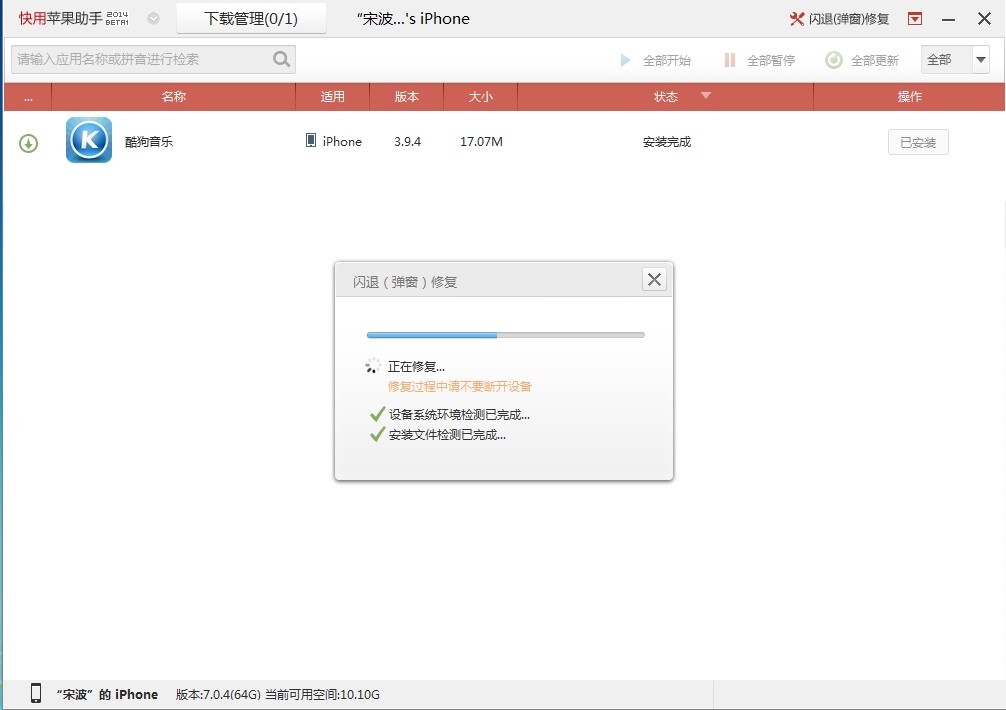
Task: Click 设备系统环境检测已完成 line
Action: pos(459,414)
